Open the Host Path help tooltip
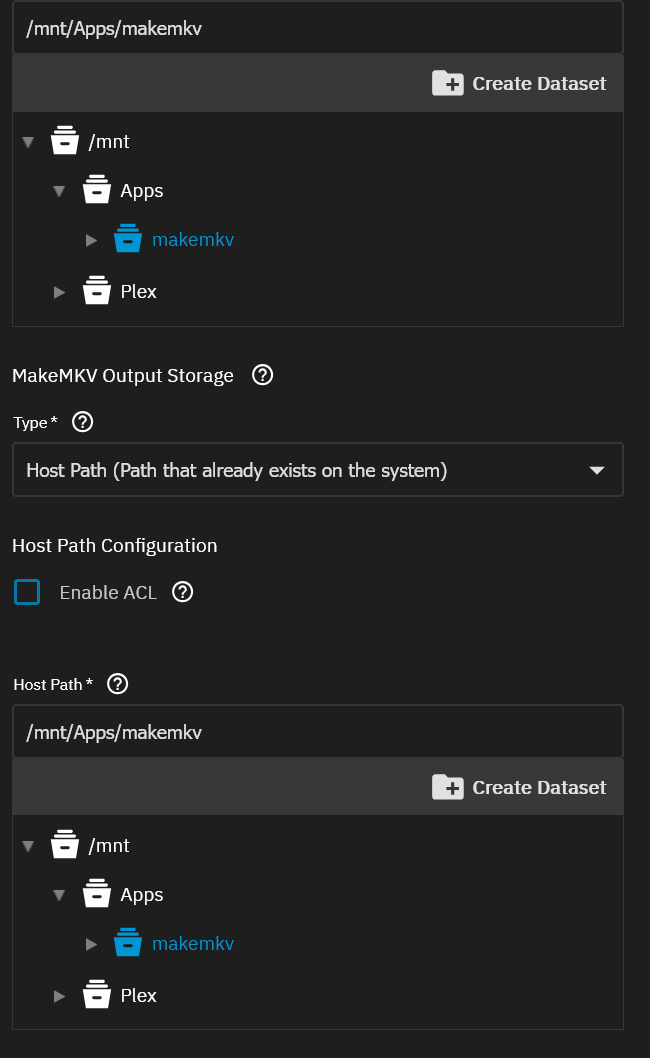650x1058 pixels. tap(118, 684)
